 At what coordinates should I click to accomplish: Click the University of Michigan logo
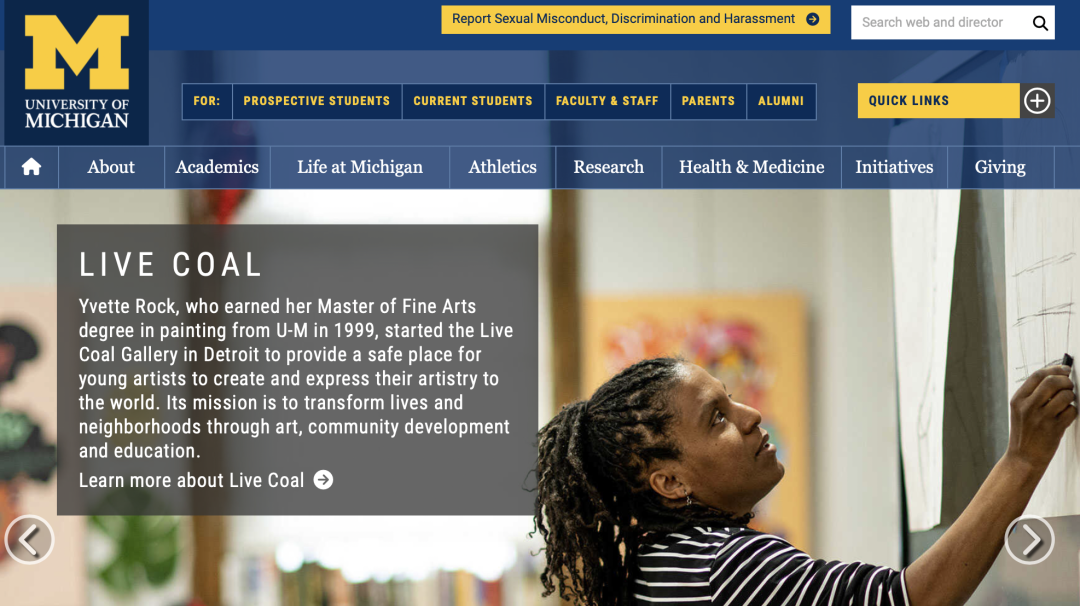[x=76, y=72]
